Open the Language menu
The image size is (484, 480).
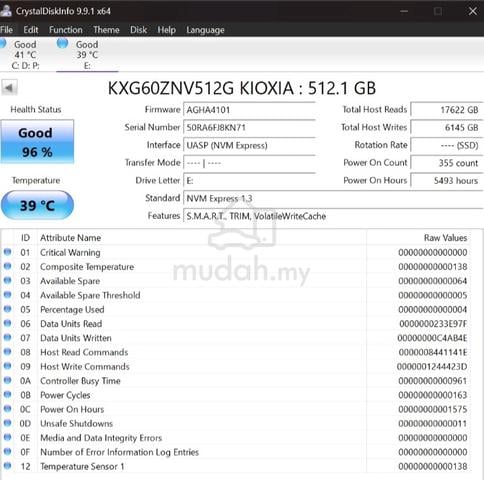point(205,30)
